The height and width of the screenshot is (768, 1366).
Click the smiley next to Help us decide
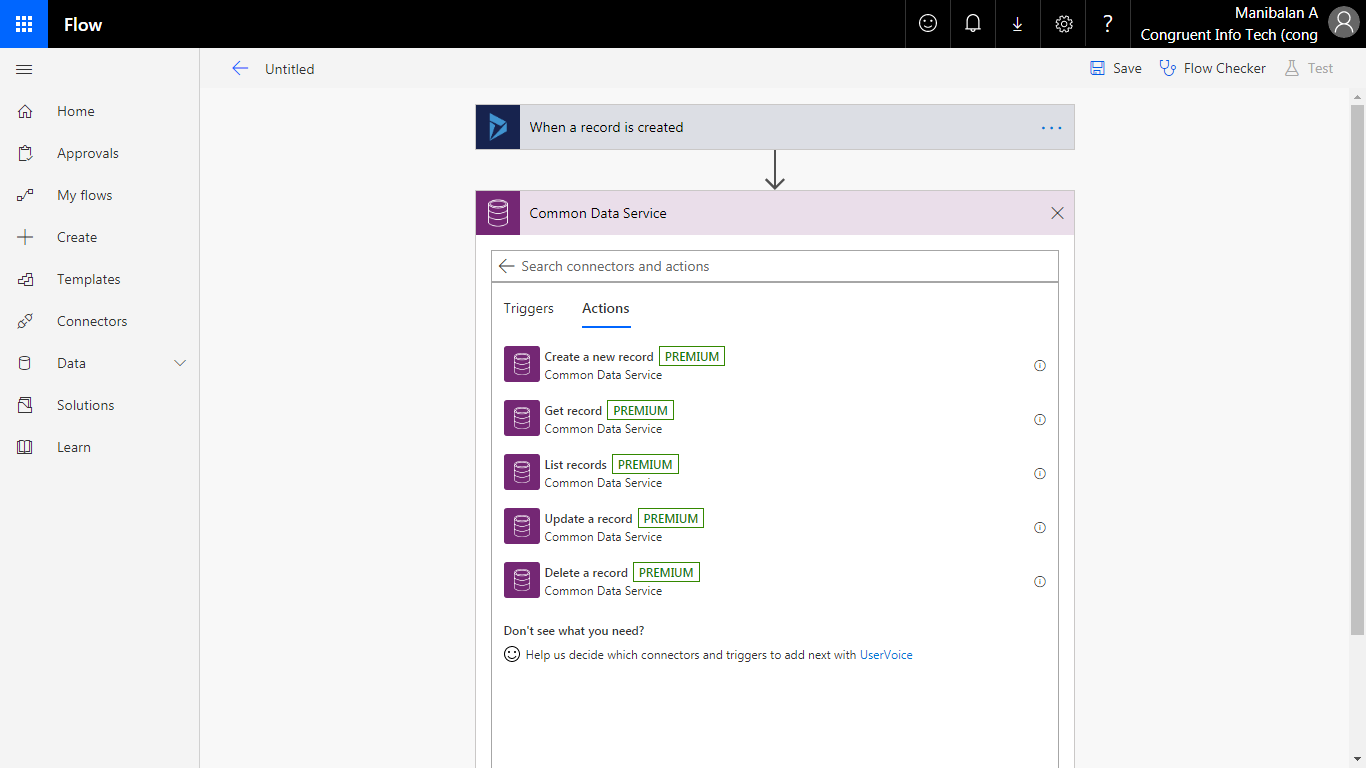[x=512, y=654]
